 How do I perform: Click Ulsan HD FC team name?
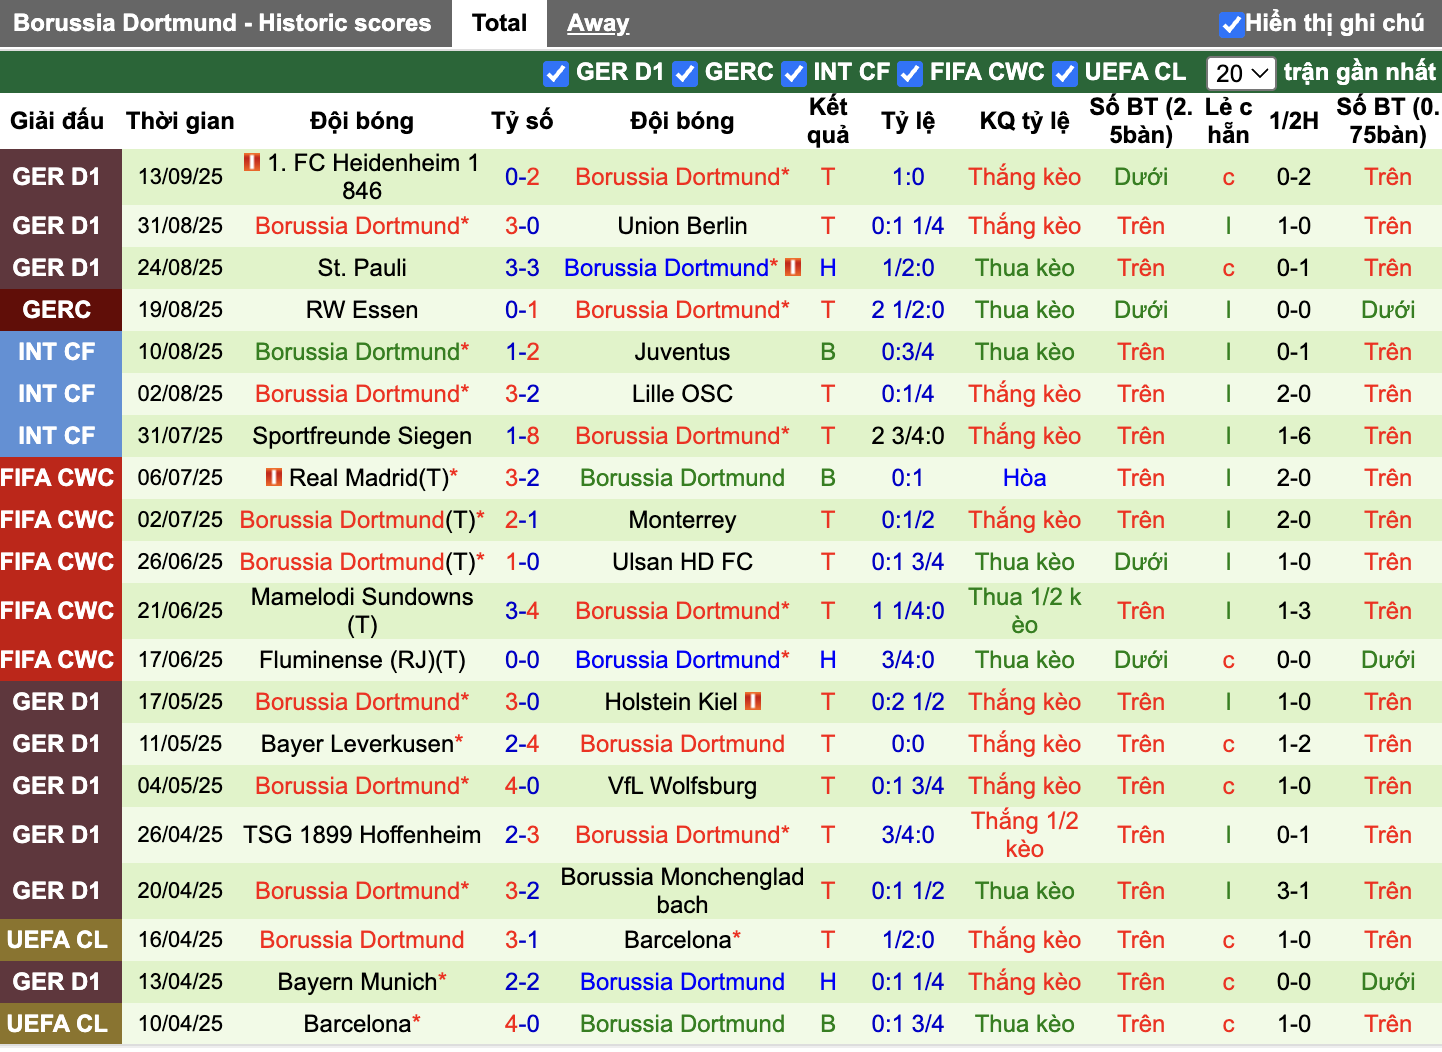tap(682, 562)
